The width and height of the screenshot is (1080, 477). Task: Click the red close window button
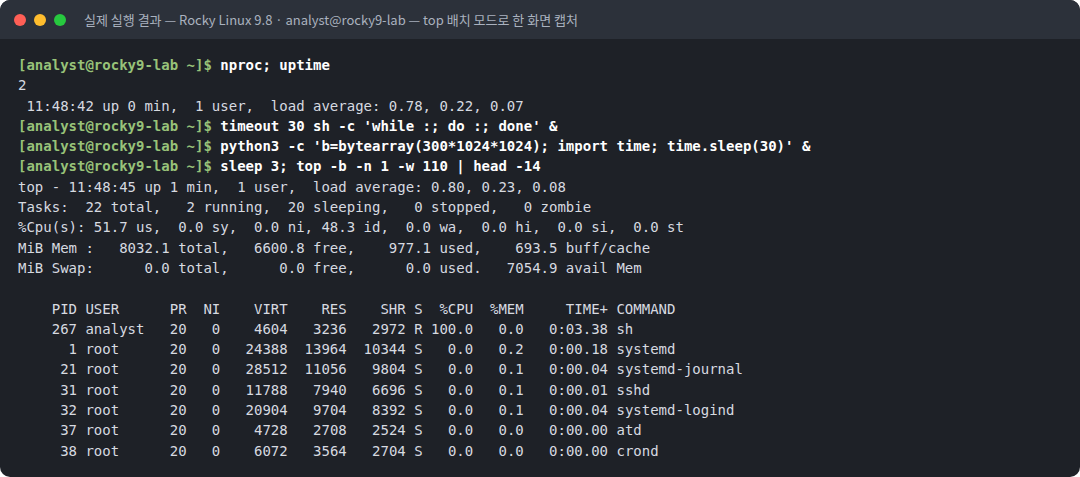[x=19, y=20]
